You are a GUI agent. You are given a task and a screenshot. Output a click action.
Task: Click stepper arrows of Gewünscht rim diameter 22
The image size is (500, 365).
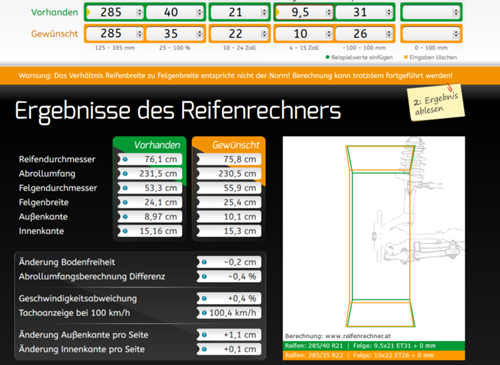(264, 34)
